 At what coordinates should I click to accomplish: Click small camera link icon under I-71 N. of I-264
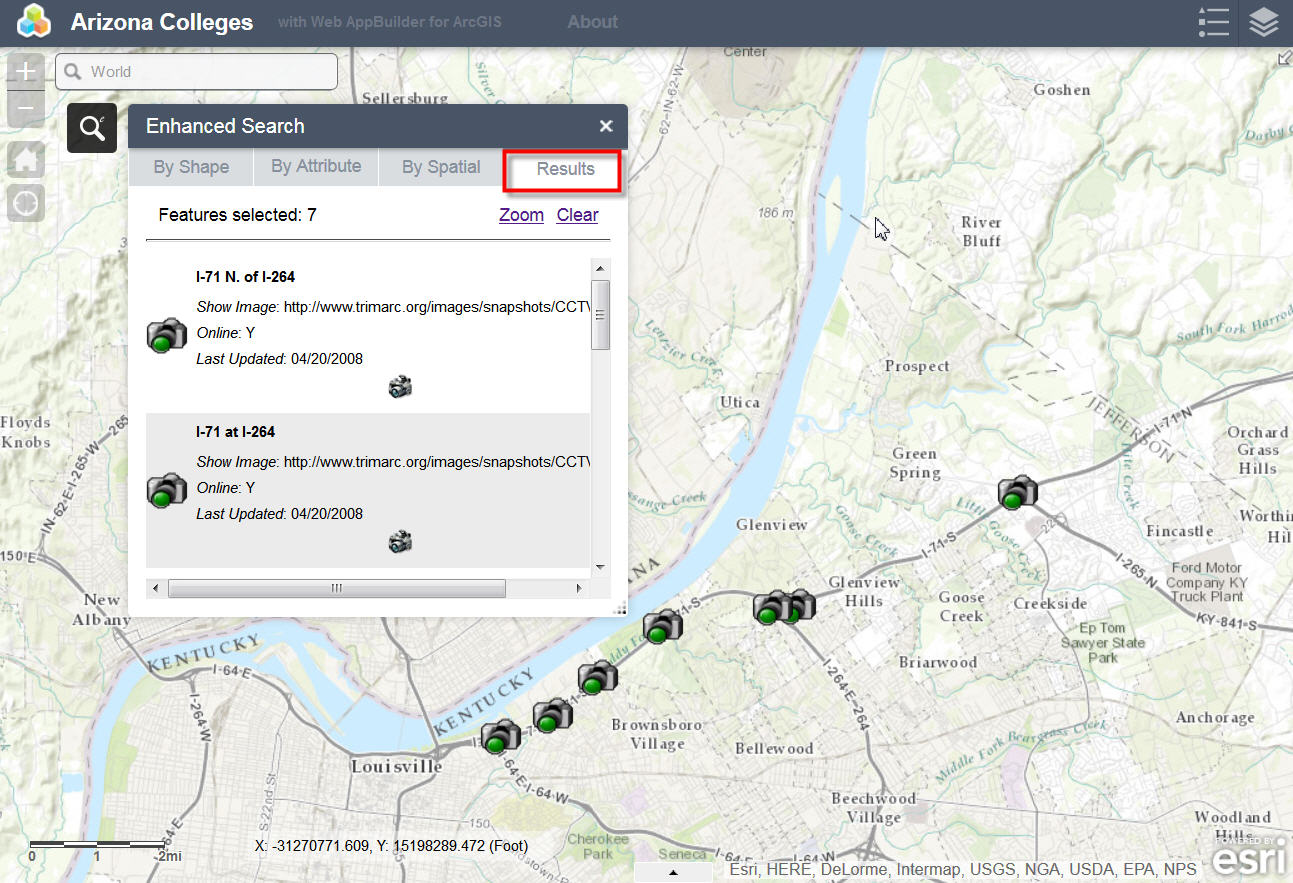coord(400,386)
